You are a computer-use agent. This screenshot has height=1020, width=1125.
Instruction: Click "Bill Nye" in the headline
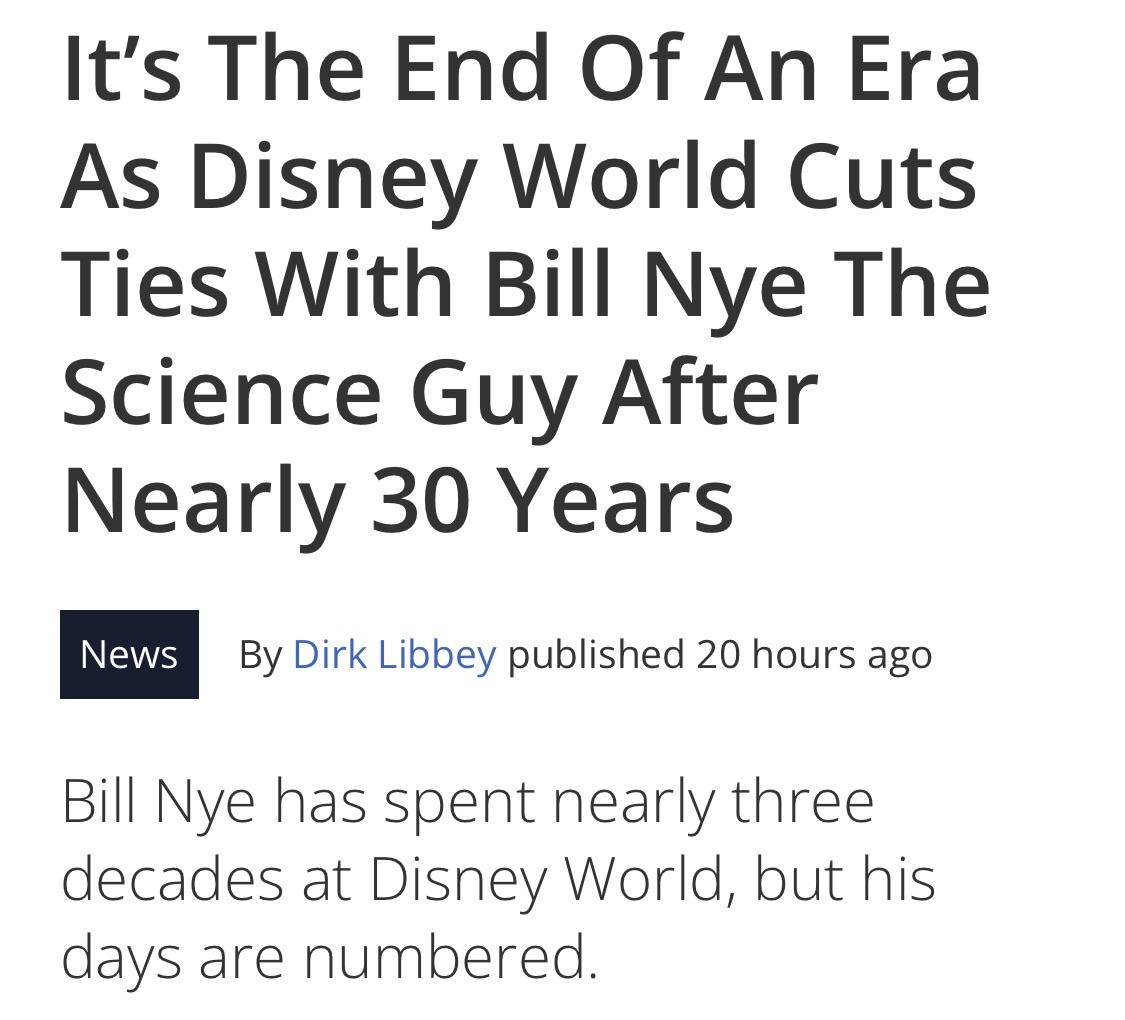[x=646, y=285]
